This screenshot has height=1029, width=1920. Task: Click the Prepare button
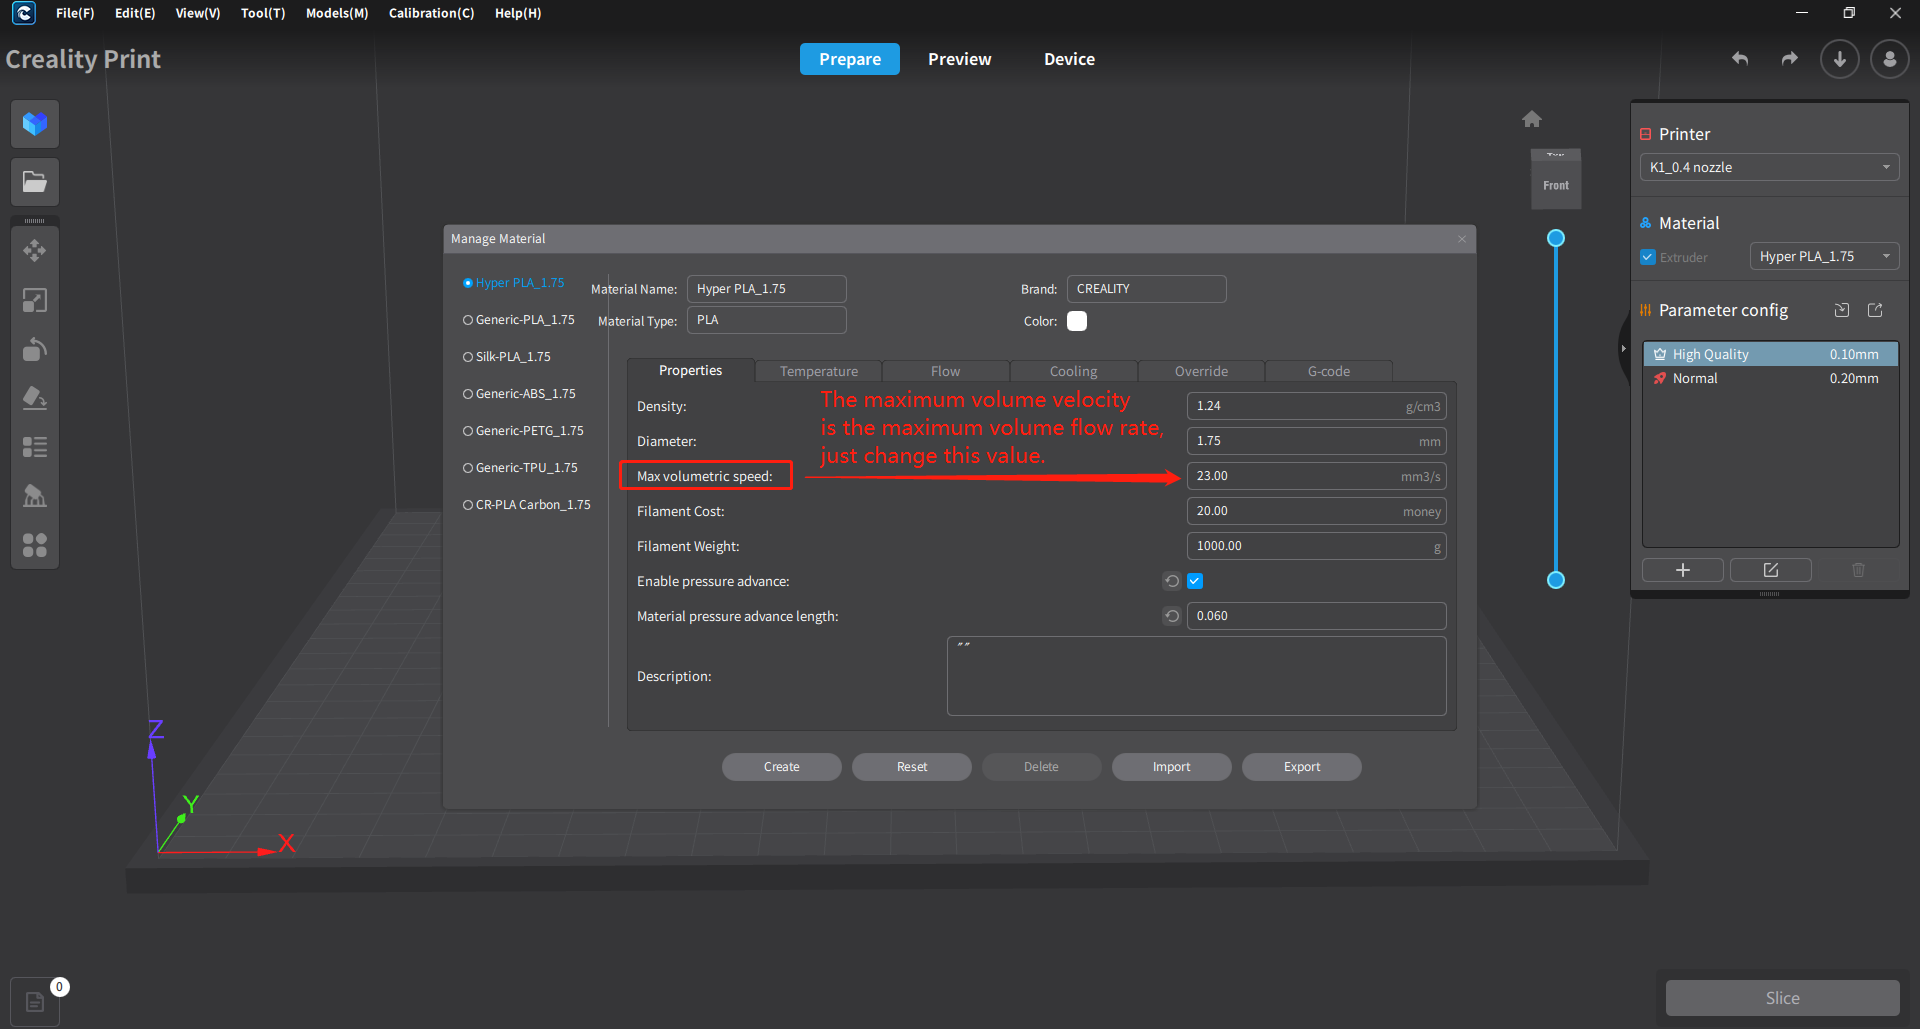click(x=850, y=59)
